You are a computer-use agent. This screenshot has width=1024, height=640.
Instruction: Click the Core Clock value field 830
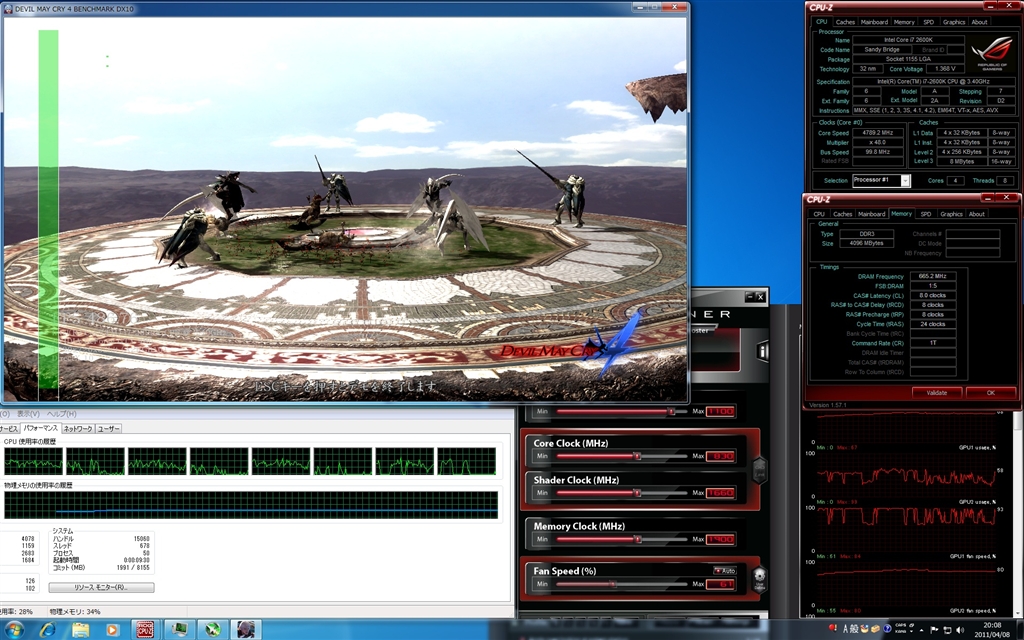720,456
